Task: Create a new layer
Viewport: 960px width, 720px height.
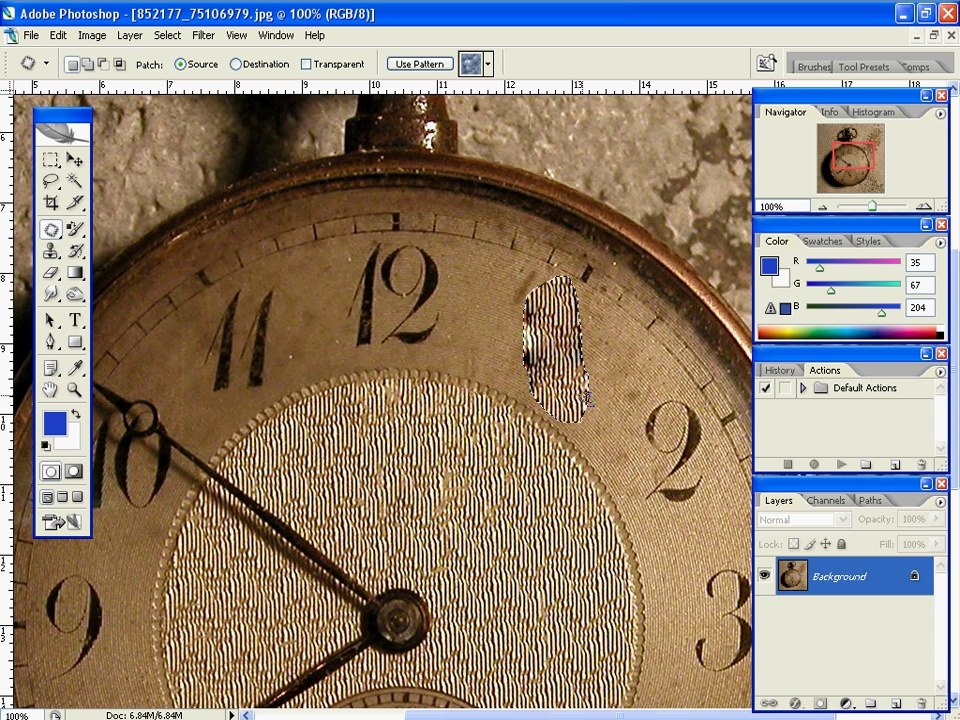Action: pos(895,703)
